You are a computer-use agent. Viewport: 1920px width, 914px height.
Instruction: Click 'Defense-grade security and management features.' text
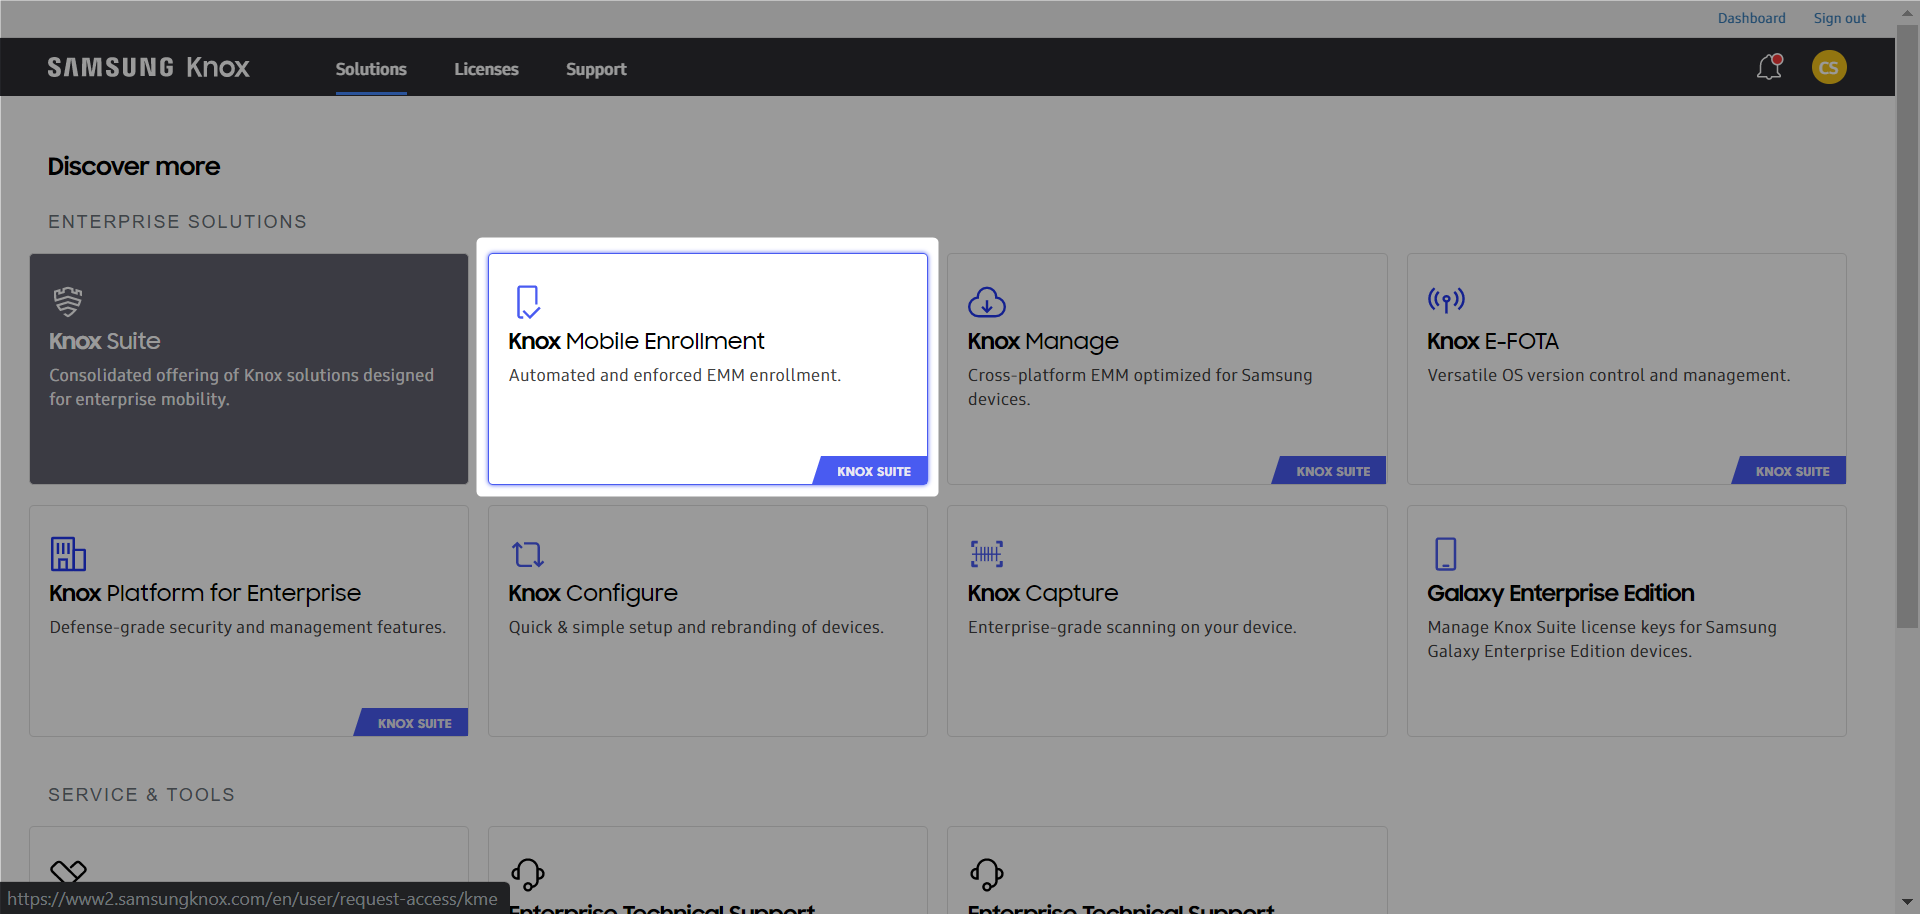coord(248,627)
